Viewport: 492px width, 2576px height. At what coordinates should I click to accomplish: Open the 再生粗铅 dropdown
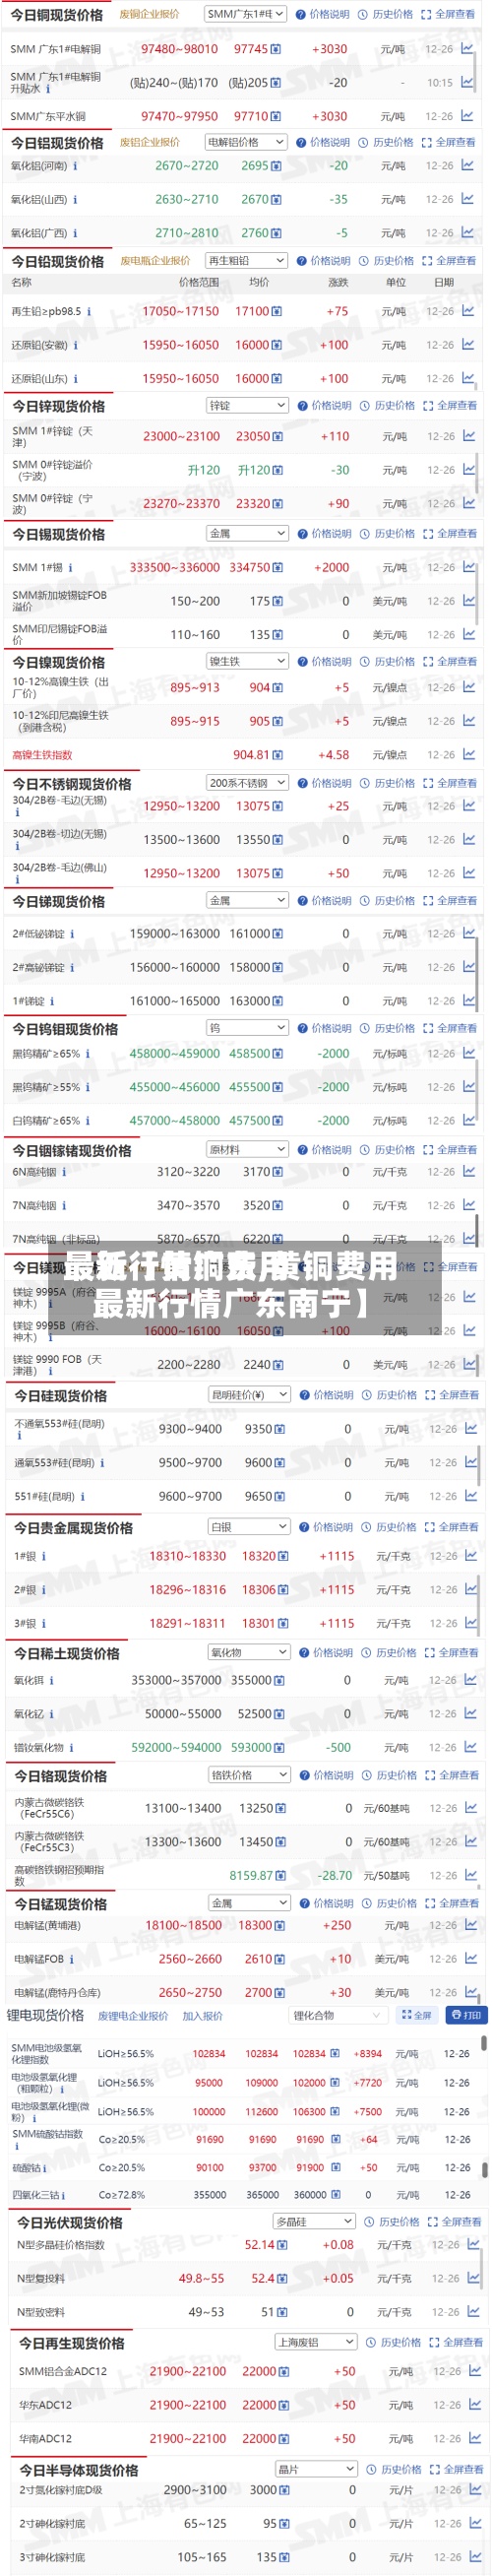pyautogui.click(x=245, y=260)
